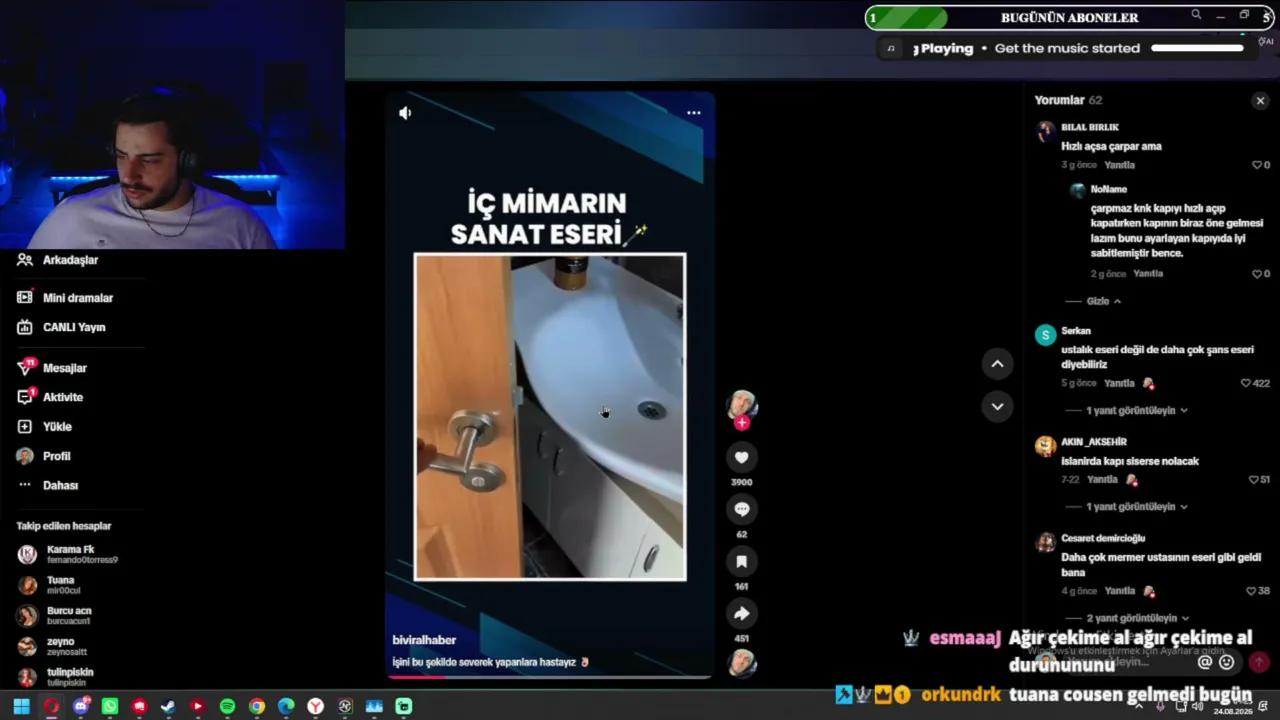Click the music note icon in the player bar
Viewport: 1280px width, 720px height.
(x=891, y=48)
